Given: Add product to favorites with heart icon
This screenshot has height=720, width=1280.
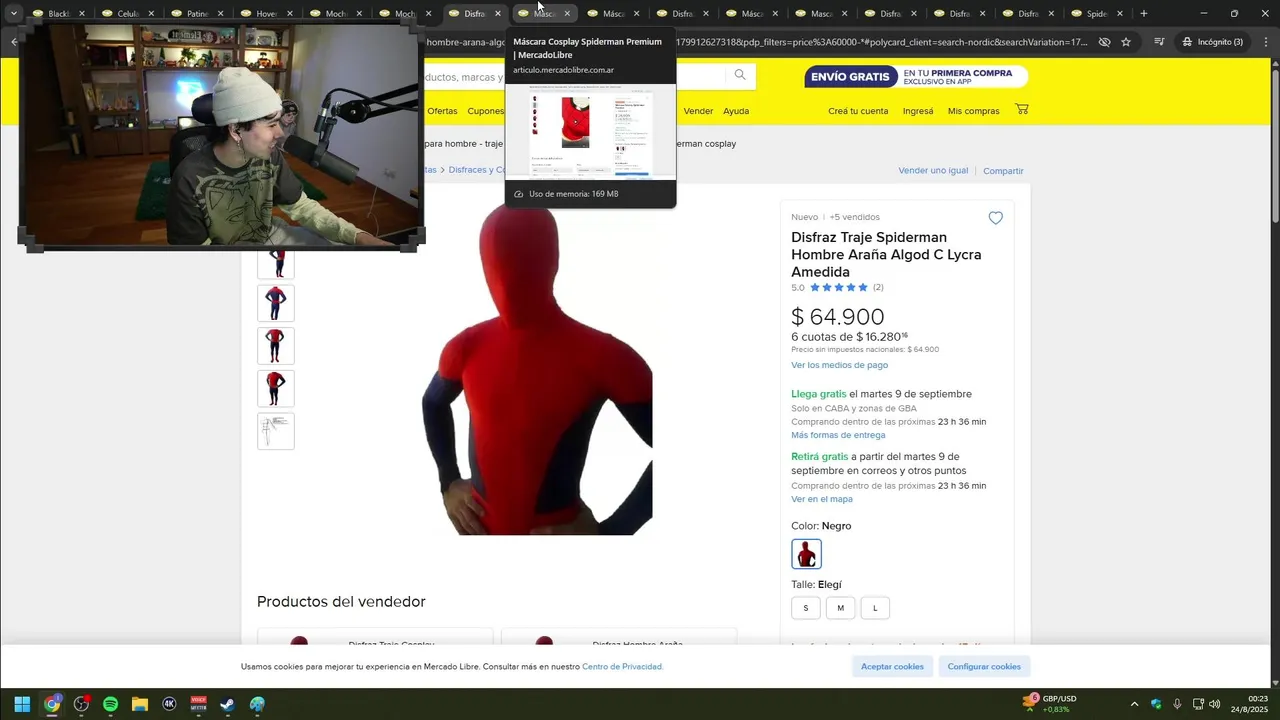Looking at the screenshot, I should click(x=995, y=218).
